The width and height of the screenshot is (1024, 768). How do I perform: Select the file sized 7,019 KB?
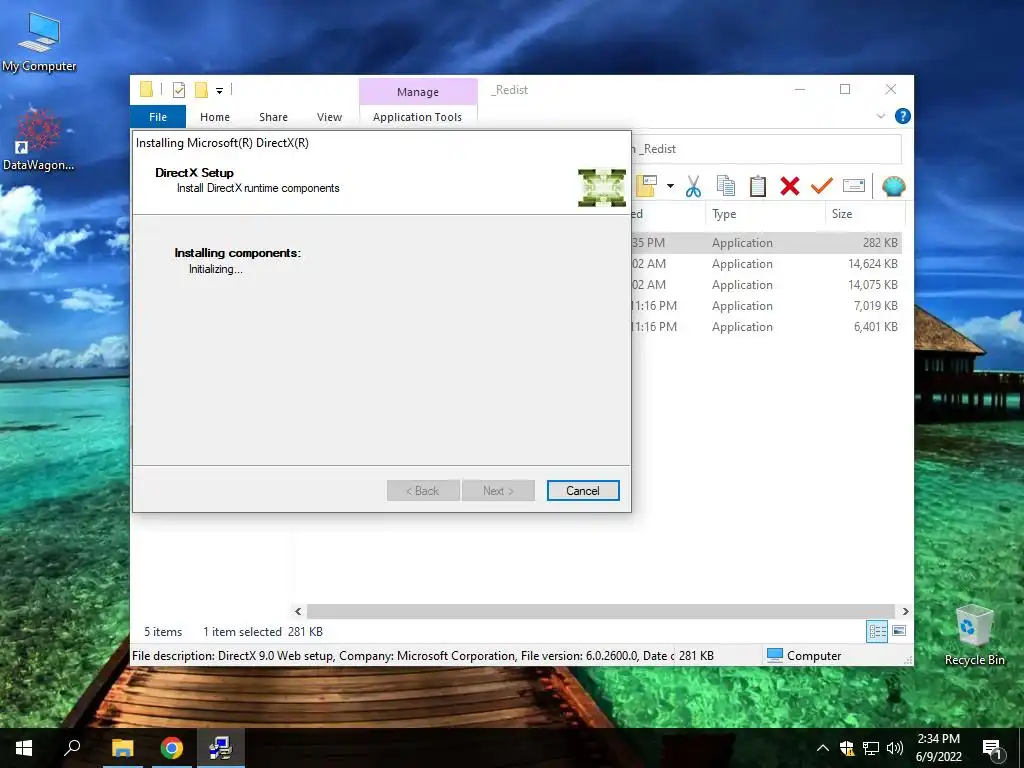tap(767, 306)
